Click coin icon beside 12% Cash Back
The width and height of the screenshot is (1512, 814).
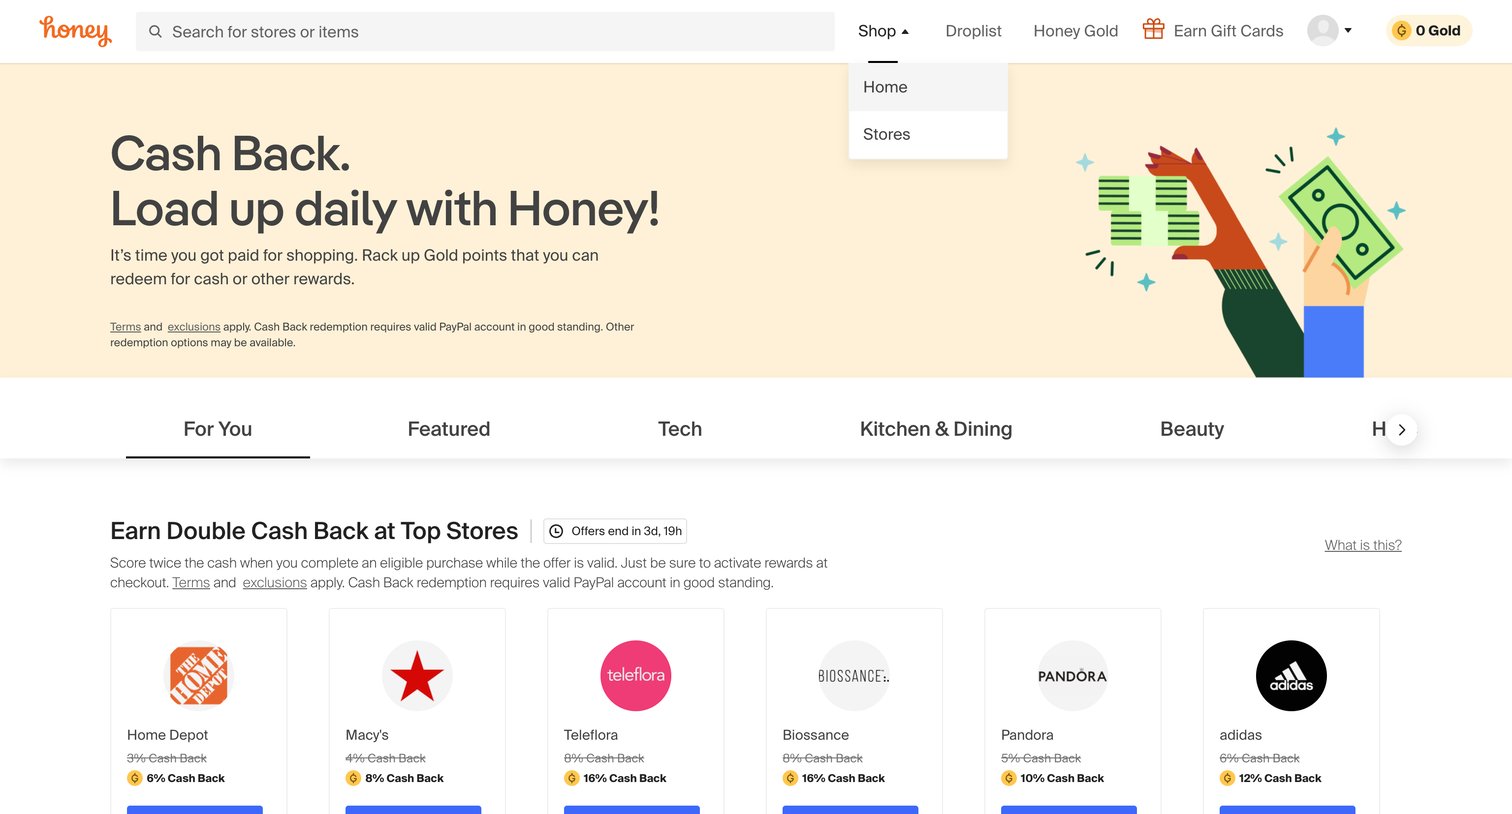(x=1227, y=778)
